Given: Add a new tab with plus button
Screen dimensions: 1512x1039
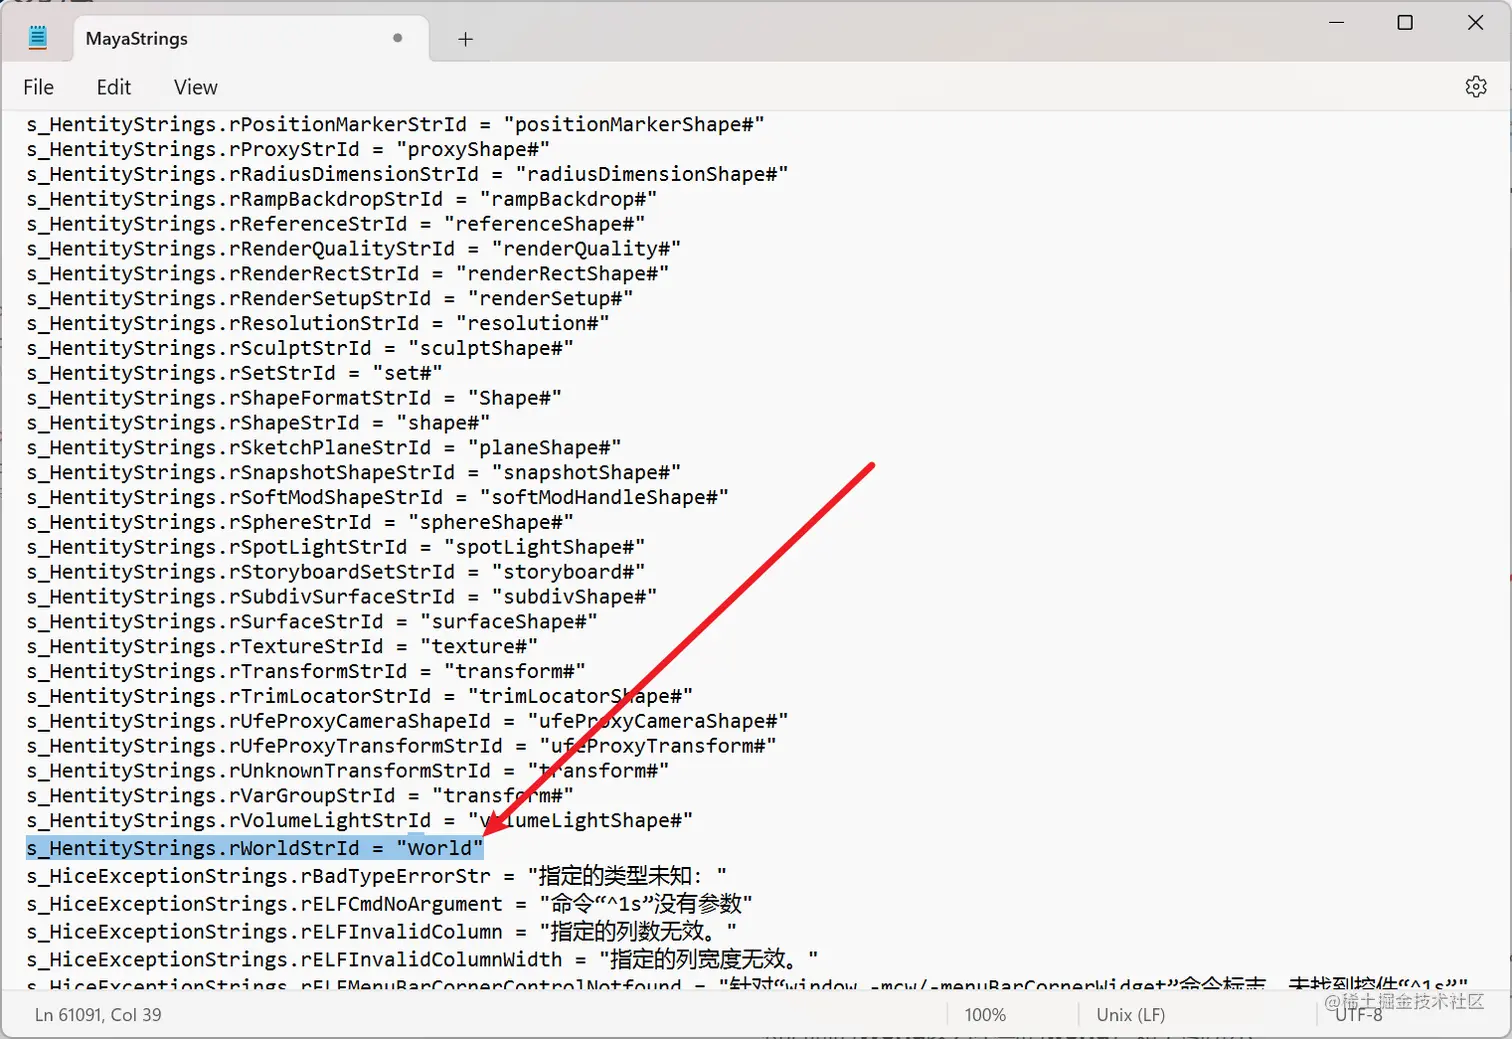Looking at the screenshot, I should (x=465, y=39).
